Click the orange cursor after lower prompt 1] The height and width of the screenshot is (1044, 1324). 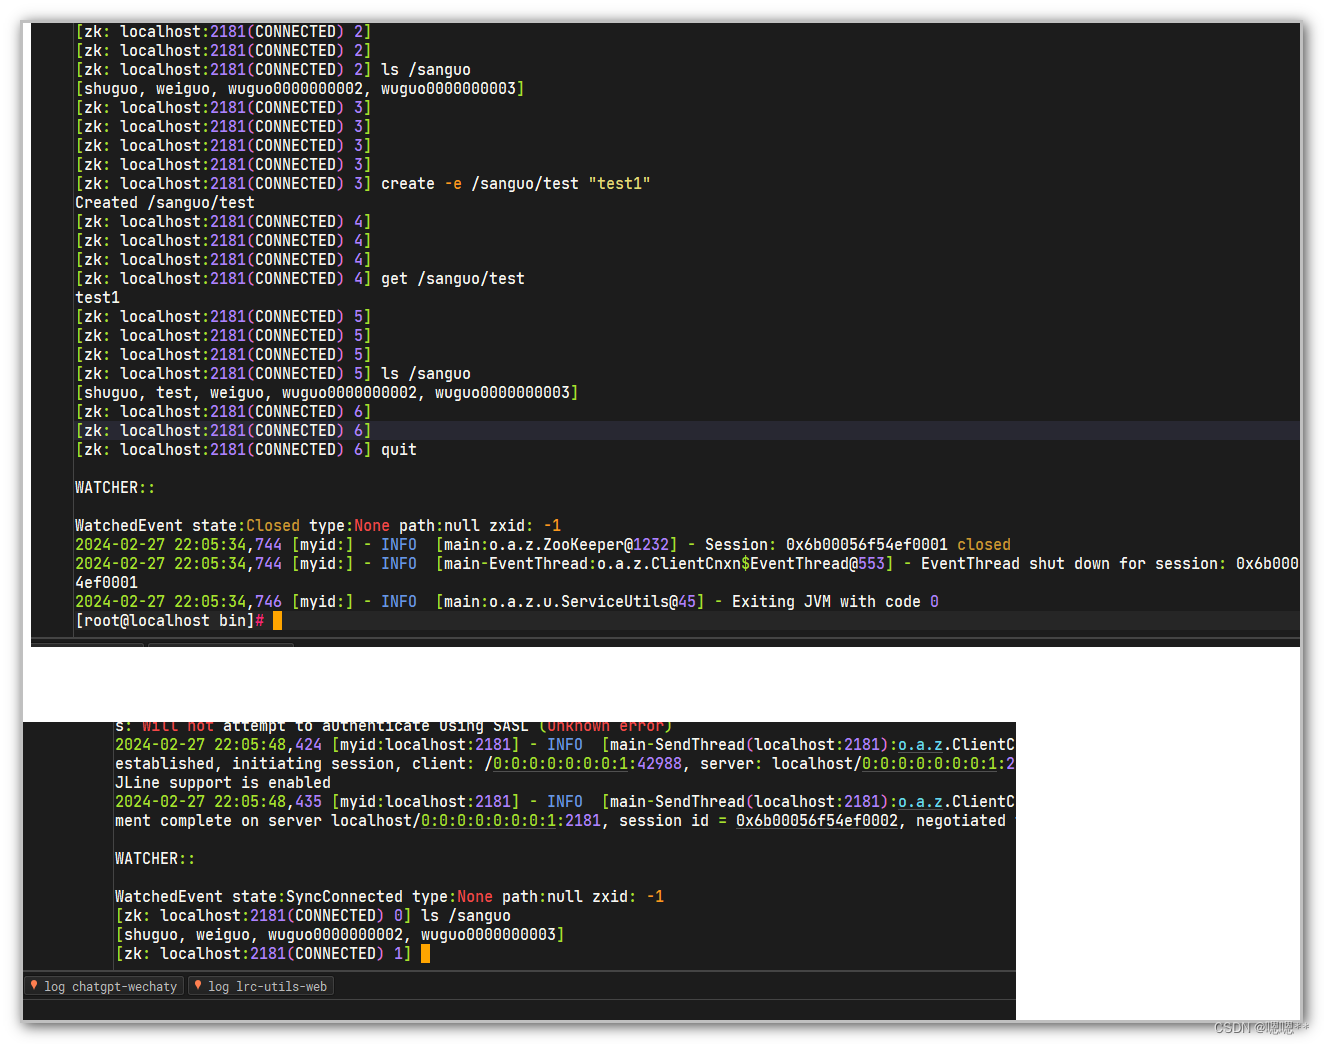coord(425,954)
